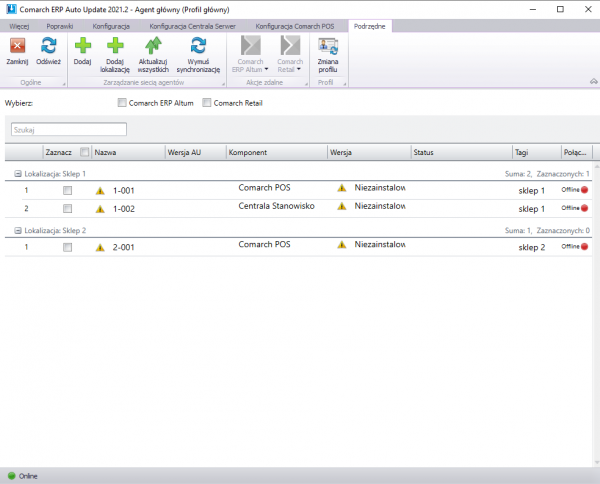600x484 pixels.
Task: Collapse the ribbon with the chevron arrow
Action: click(x=593, y=81)
